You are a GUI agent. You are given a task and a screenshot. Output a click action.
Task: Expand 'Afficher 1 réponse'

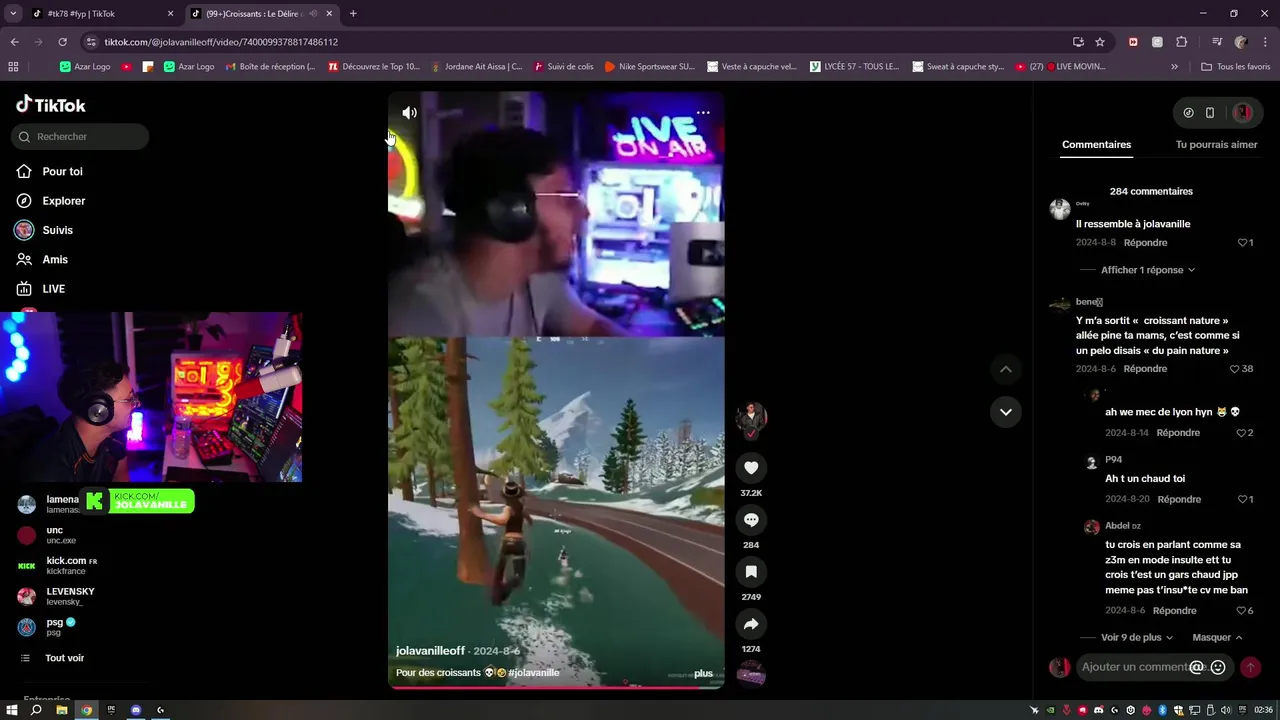[1147, 270]
